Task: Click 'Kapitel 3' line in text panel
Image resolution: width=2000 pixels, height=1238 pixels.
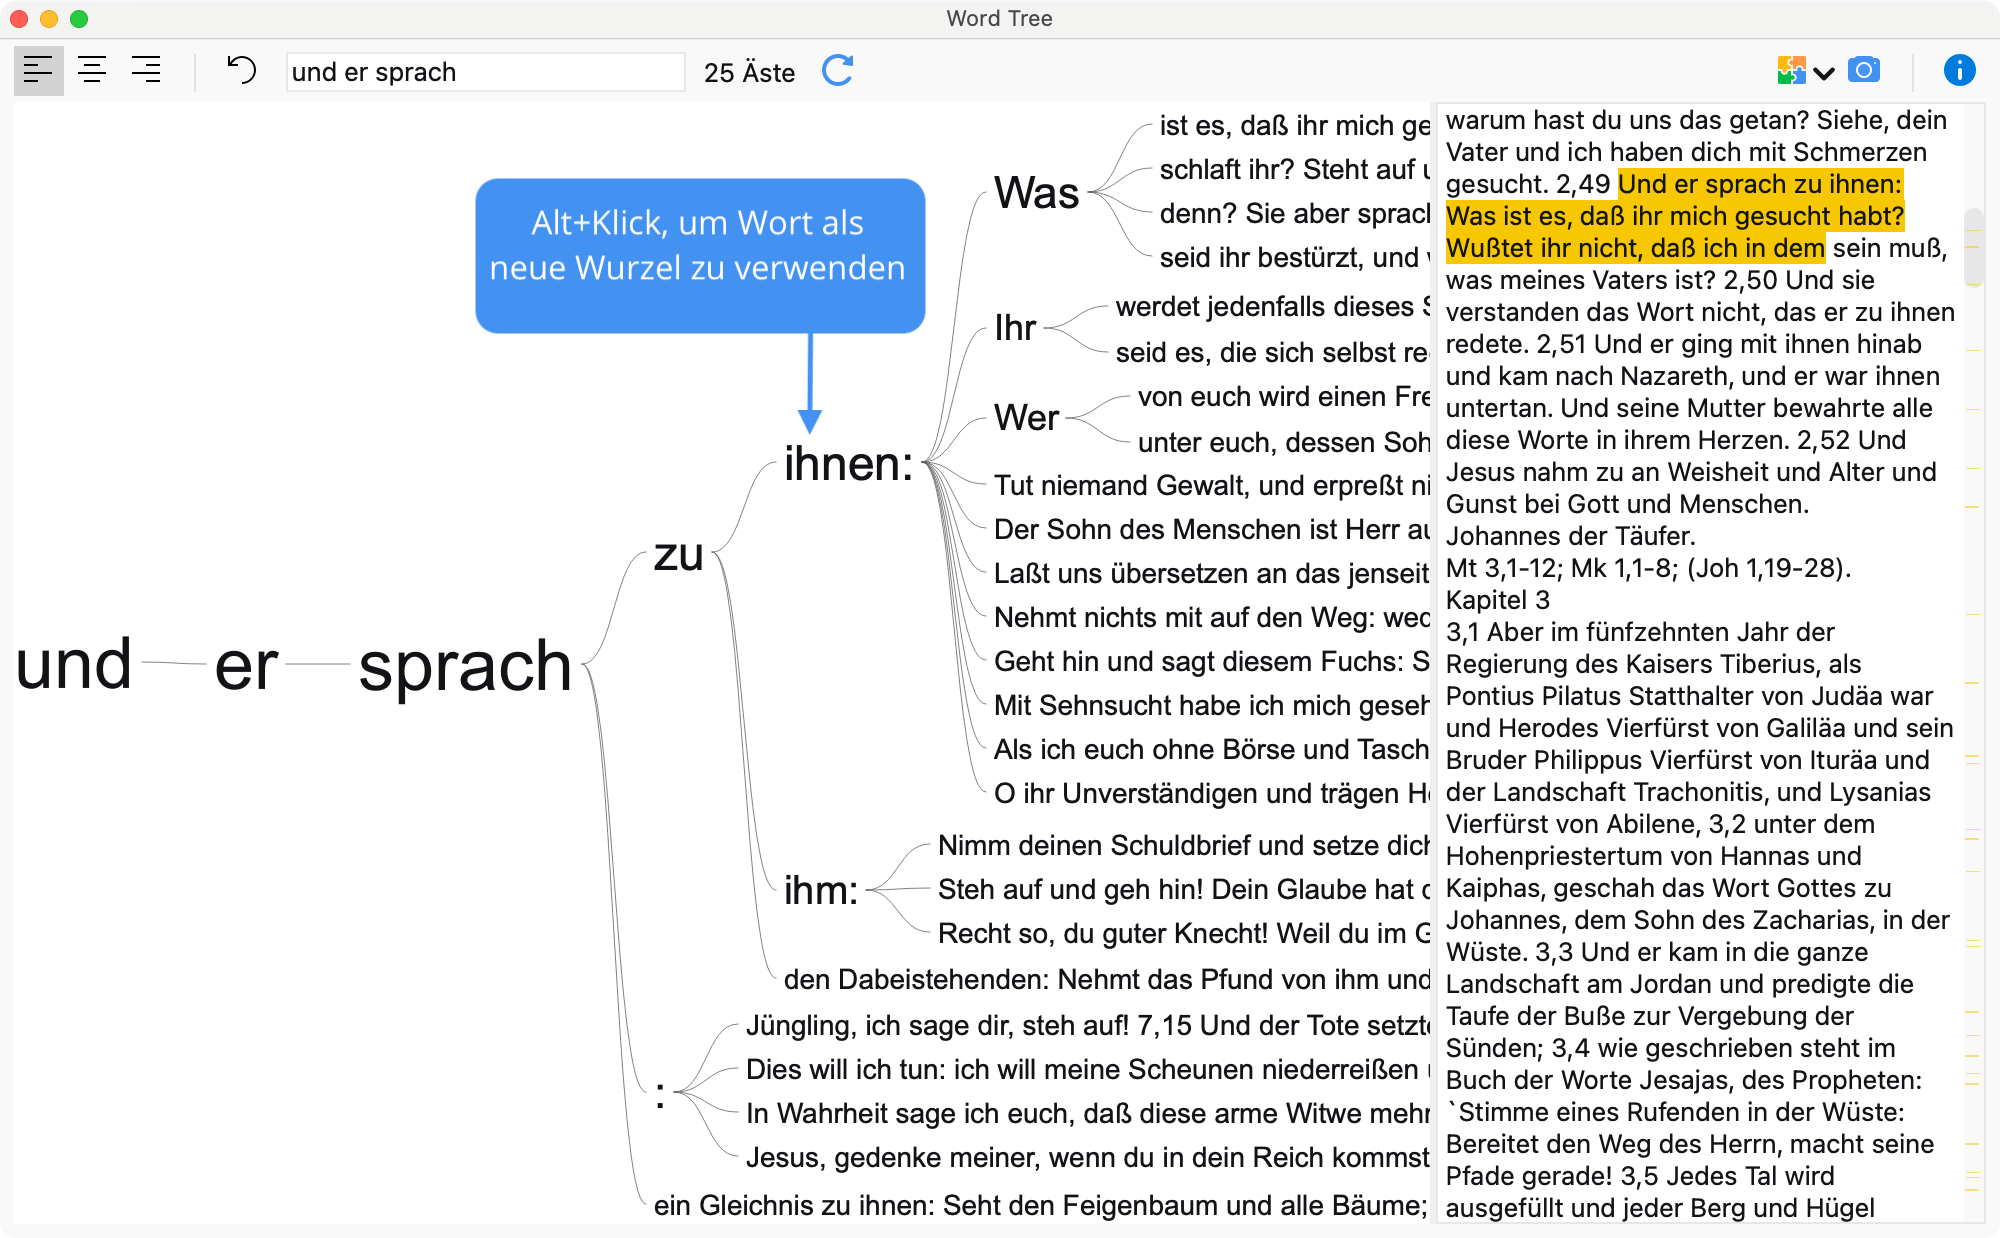Action: [x=1498, y=600]
